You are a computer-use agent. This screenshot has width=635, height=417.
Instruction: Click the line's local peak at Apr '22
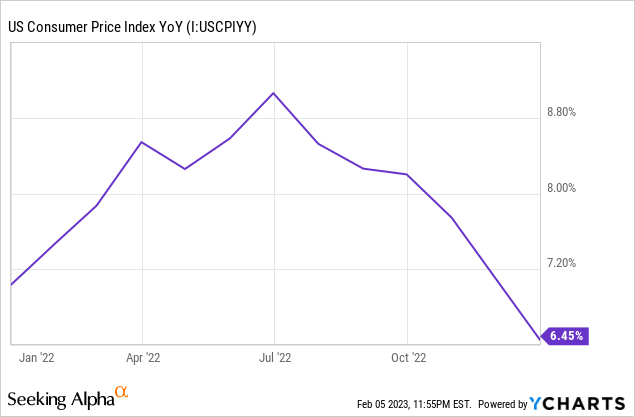pos(142,141)
